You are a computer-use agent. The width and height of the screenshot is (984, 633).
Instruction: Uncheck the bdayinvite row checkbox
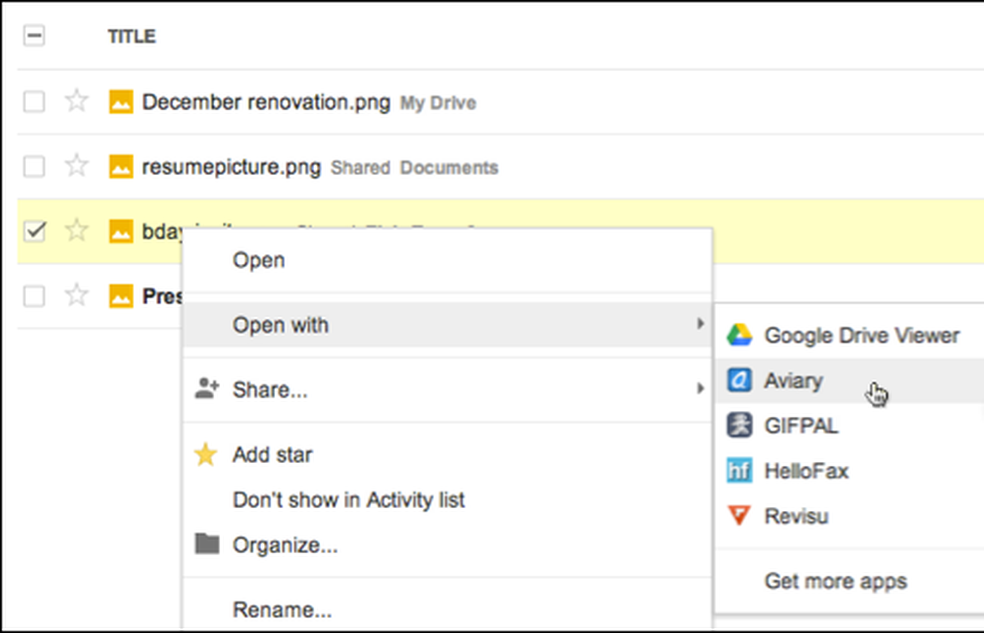36,230
